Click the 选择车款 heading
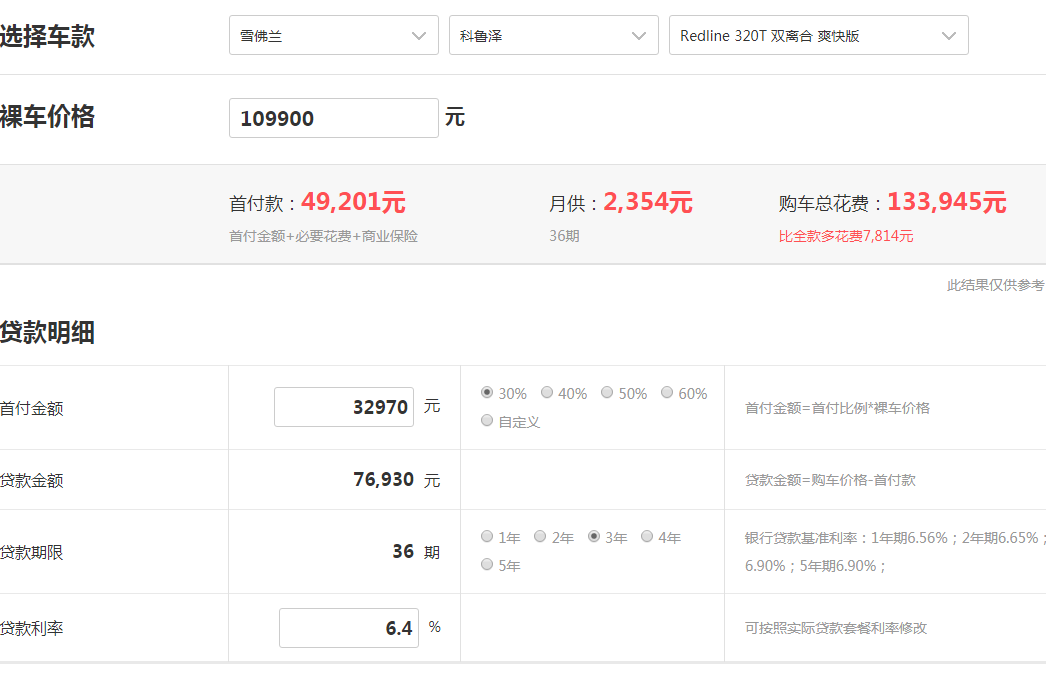This screenshot has height=685, width=1046. pyautogui.click(x=47, y=36)
